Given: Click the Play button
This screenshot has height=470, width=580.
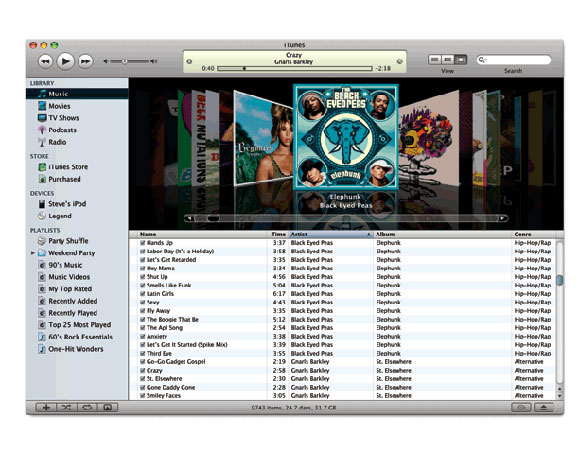Looking at the screenshot, I should tap(65, 61).
